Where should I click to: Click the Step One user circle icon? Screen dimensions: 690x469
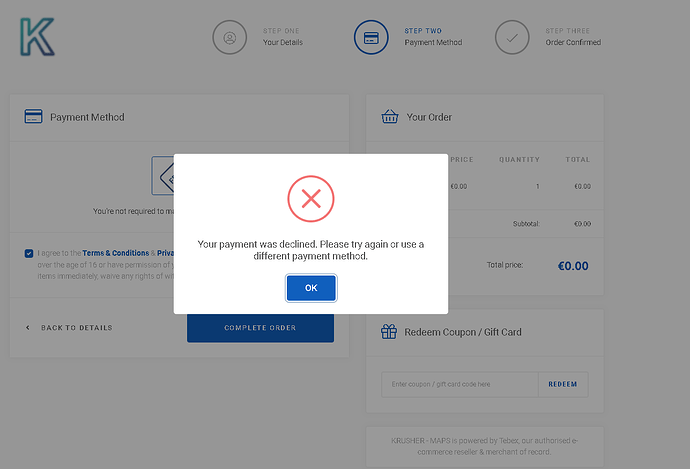(230, 37)
